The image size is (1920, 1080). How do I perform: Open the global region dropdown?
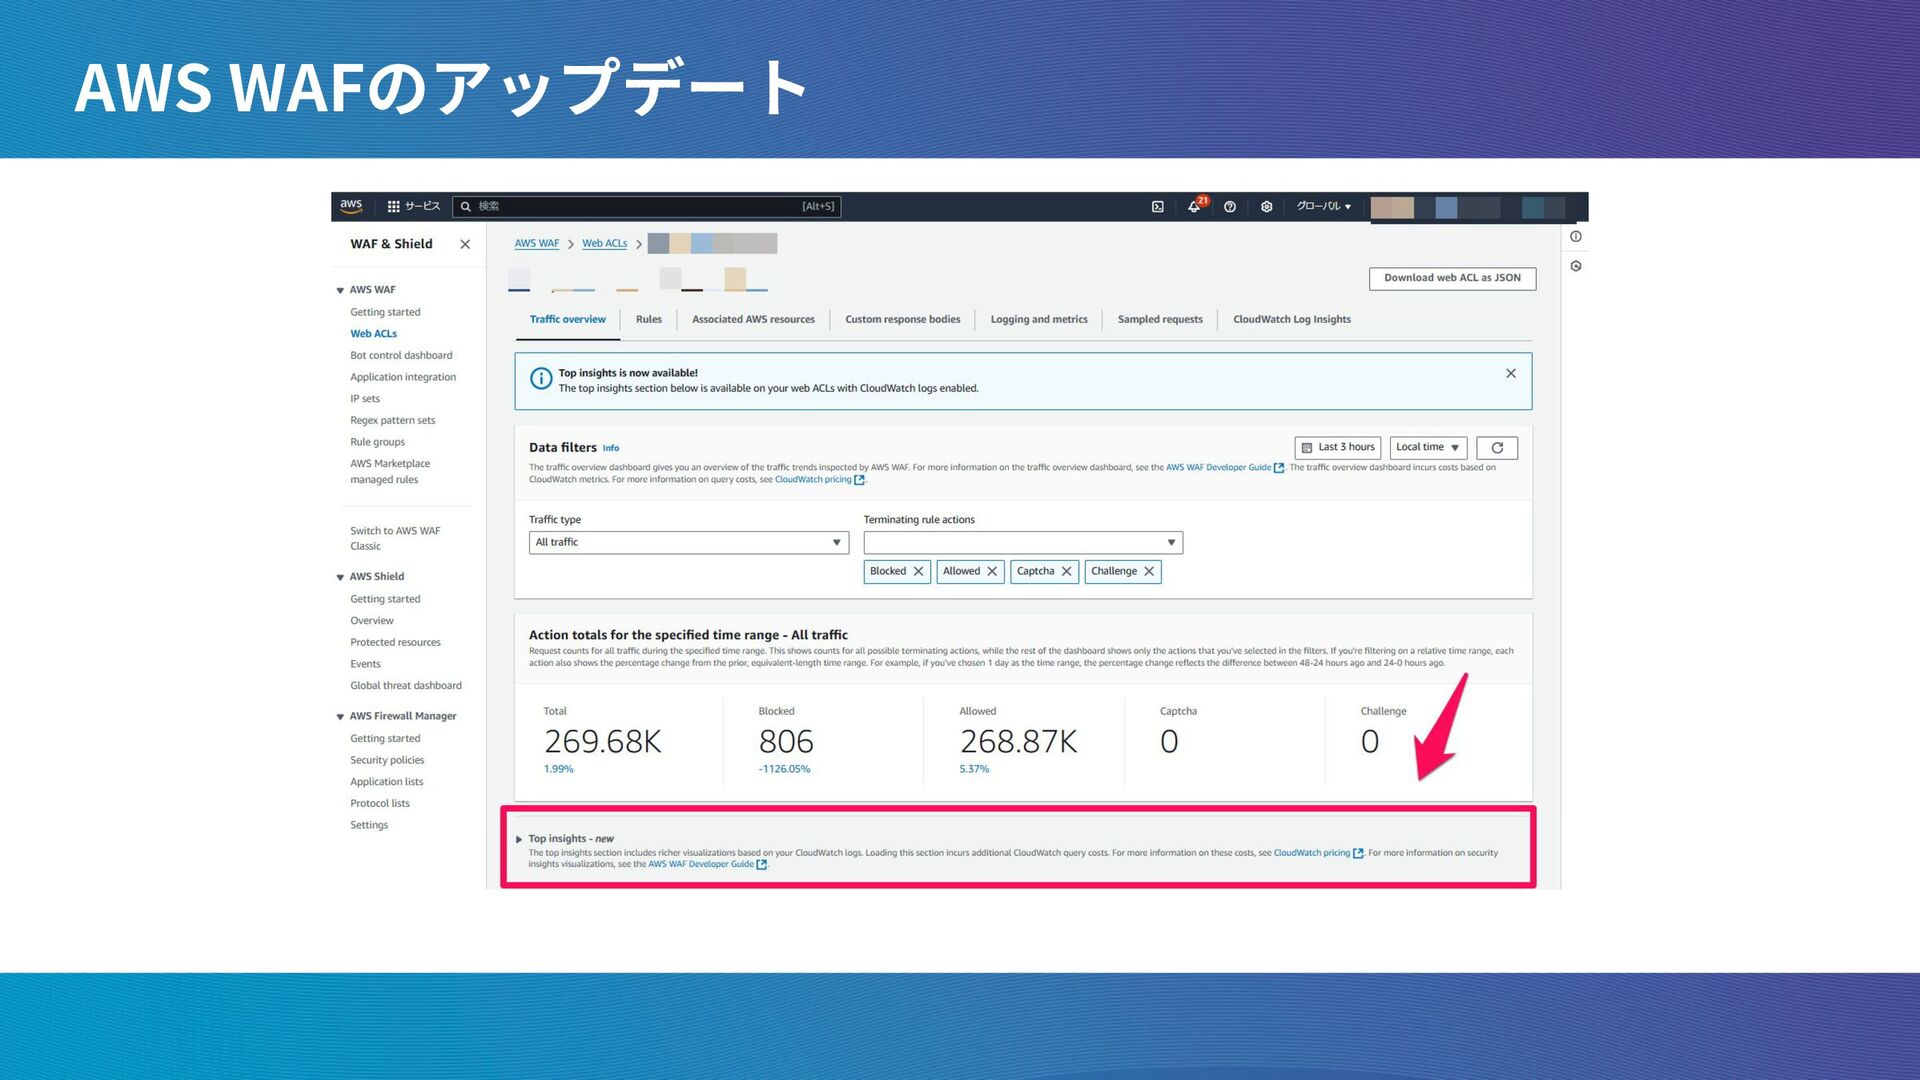tap(1324, 207)
